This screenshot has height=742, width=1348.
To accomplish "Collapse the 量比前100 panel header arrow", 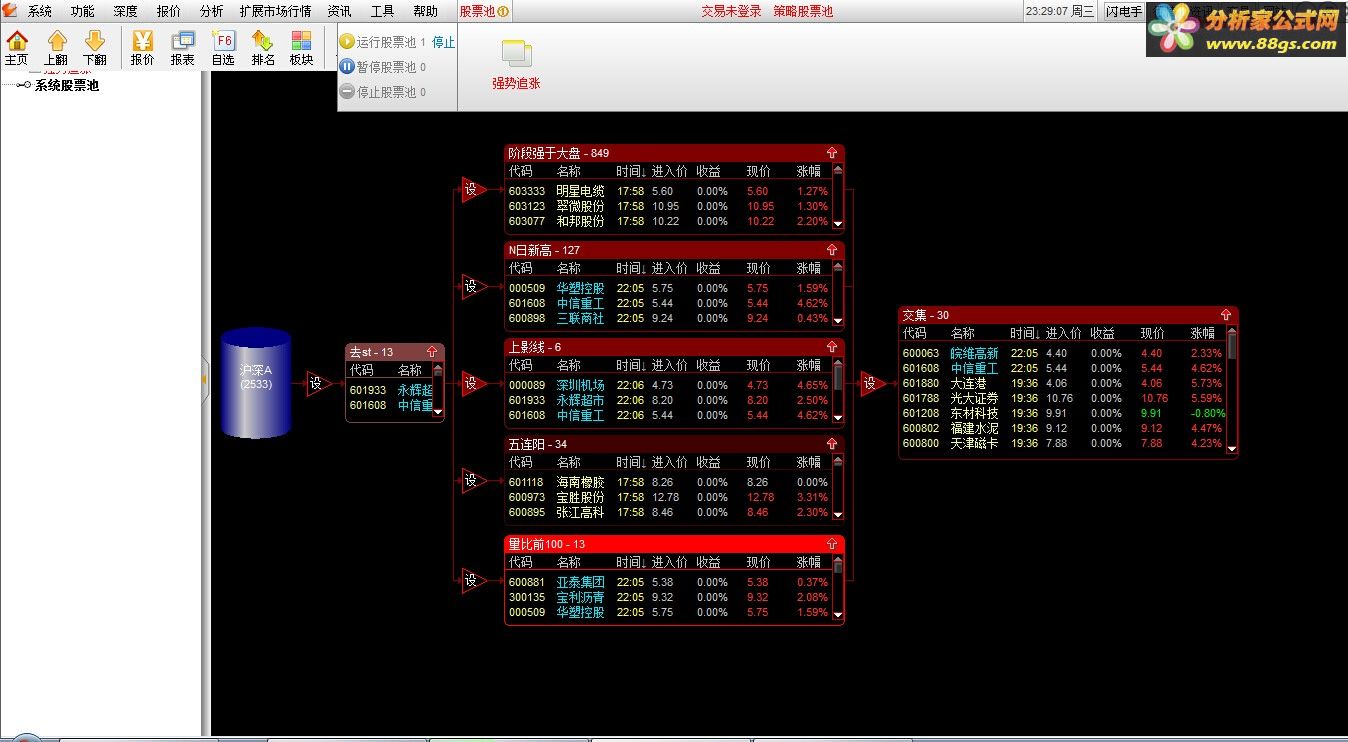I will (832, 544).
